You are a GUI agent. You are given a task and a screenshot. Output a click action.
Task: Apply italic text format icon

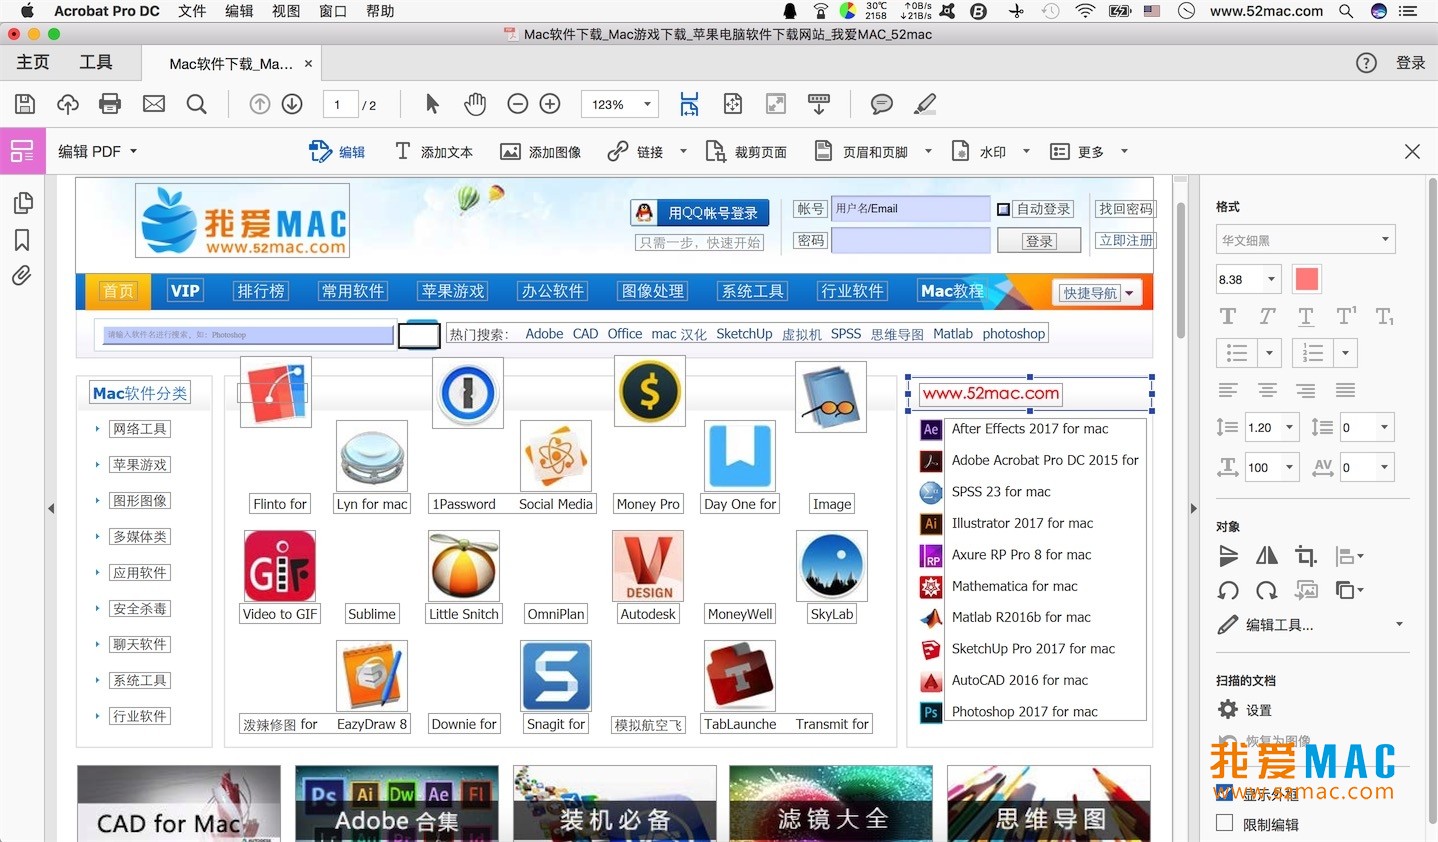(x=1267, y=317)
